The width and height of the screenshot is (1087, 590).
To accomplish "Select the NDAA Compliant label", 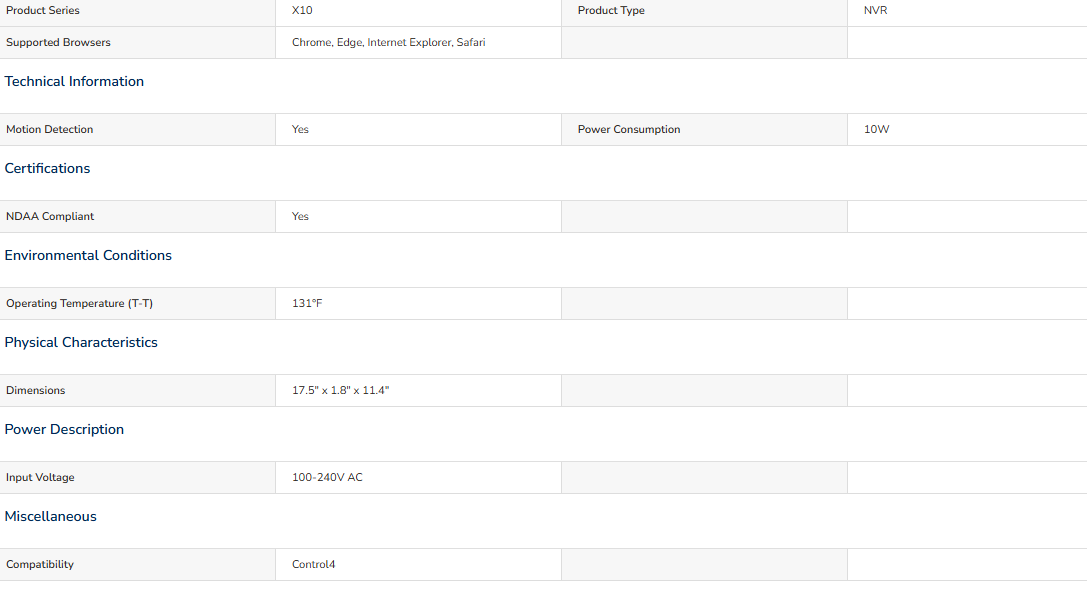I will (50, 216).
